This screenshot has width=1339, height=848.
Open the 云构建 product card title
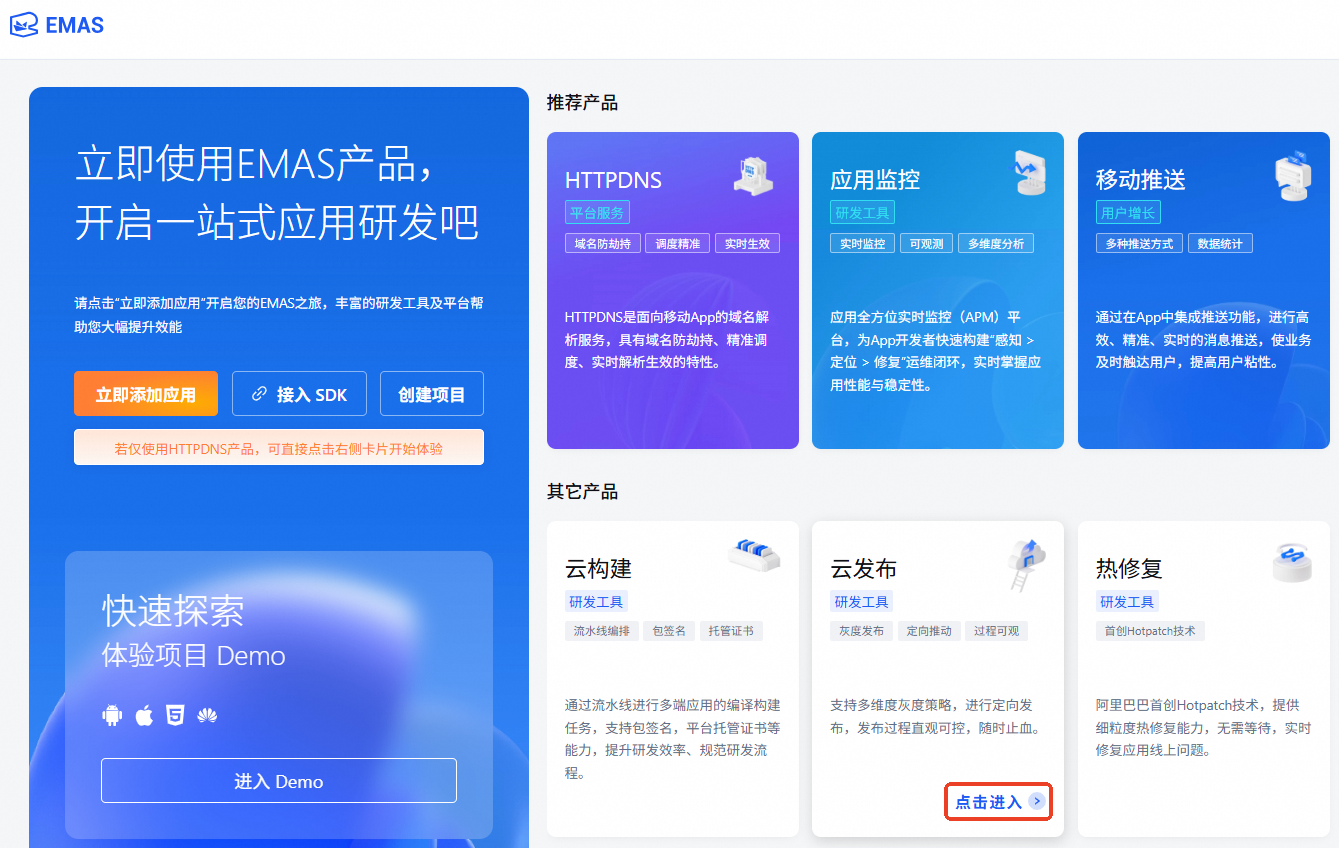598,569
